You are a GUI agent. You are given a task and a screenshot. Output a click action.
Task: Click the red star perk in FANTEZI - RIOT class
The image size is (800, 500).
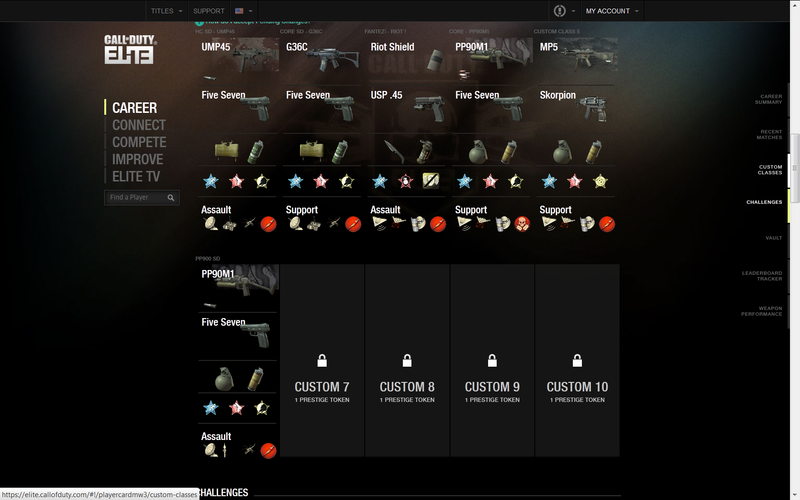(405, 181)
